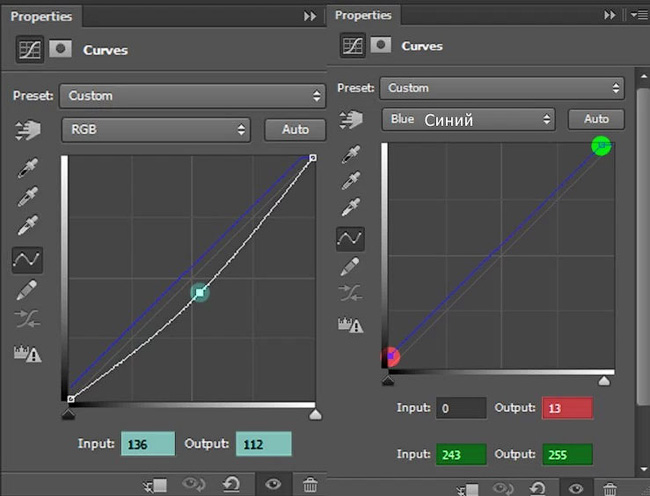This screenshot has height=496, width=650.
Task: Open the Preset Custom dropdown in left panel
Action: click(193, 96)
